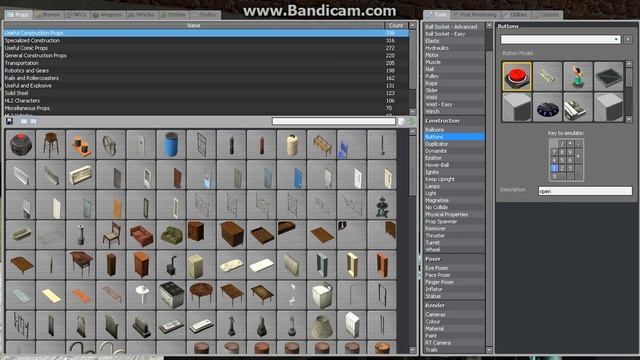Click the button Description text field

click(x=585, y=191)
